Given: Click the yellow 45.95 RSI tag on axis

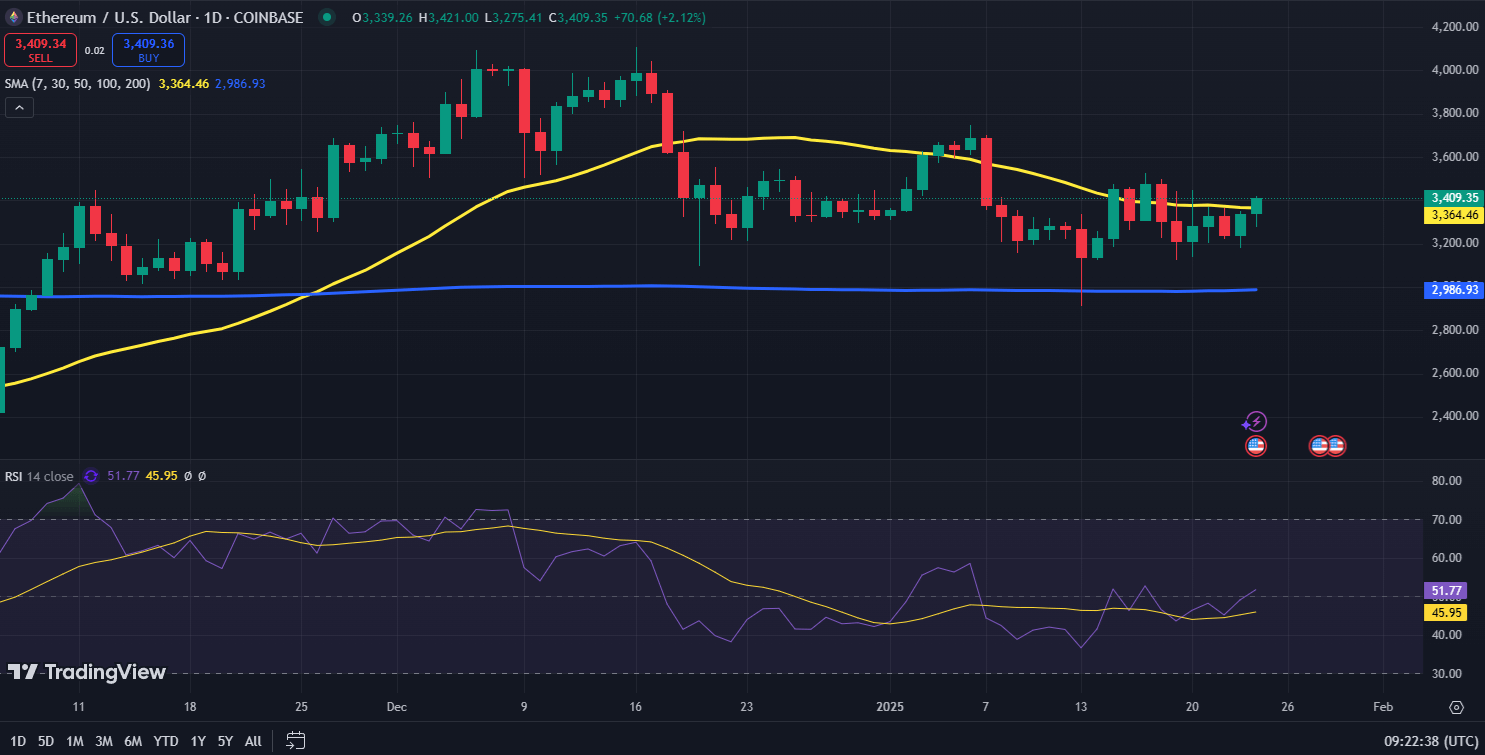Looking at the screenshot, I should (x=1444, y=612).
